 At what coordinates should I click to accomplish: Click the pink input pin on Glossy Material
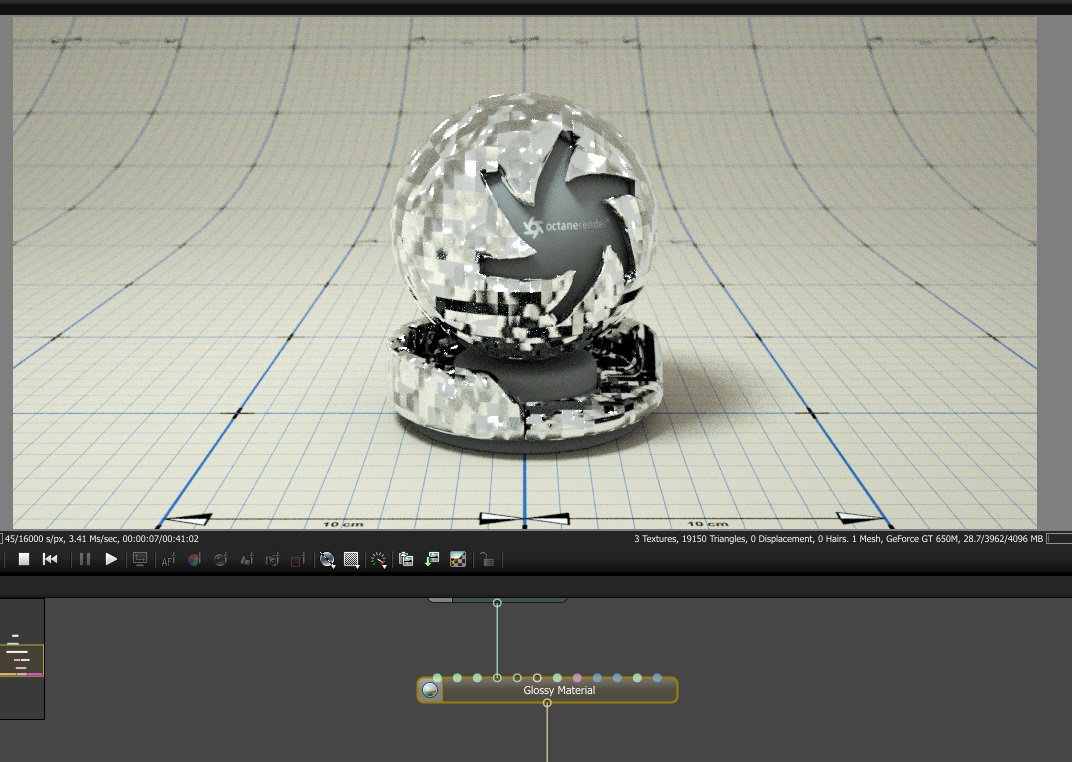[x=577, y=678]
